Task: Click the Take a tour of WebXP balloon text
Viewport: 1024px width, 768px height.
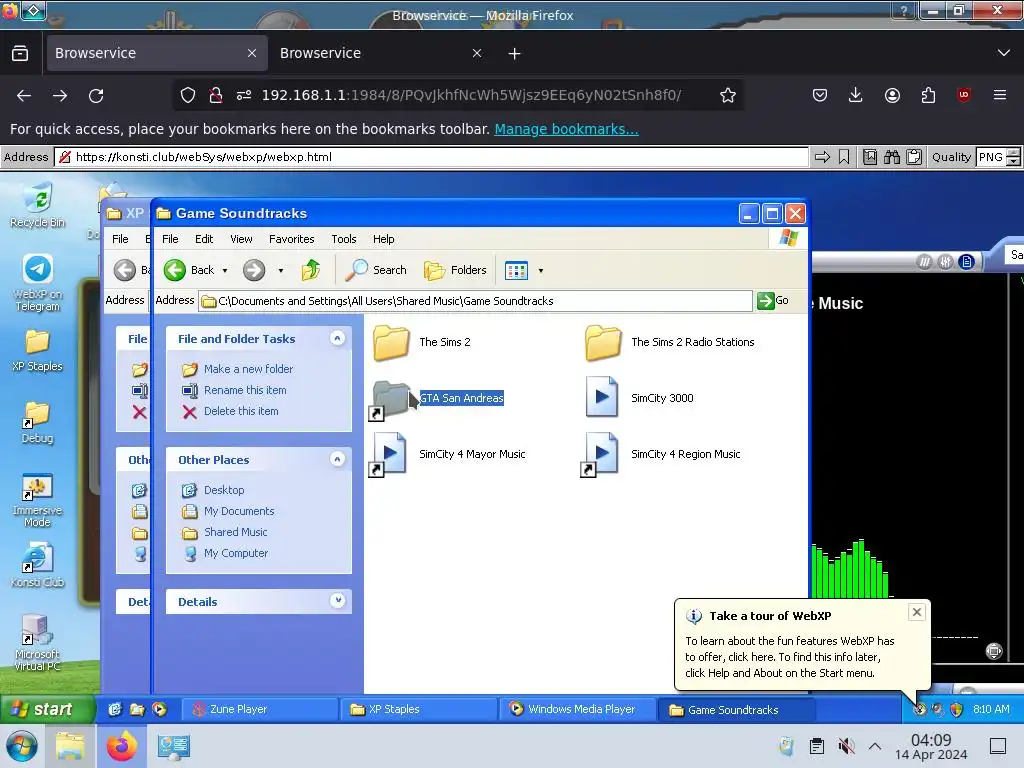Action: (790, 657)
